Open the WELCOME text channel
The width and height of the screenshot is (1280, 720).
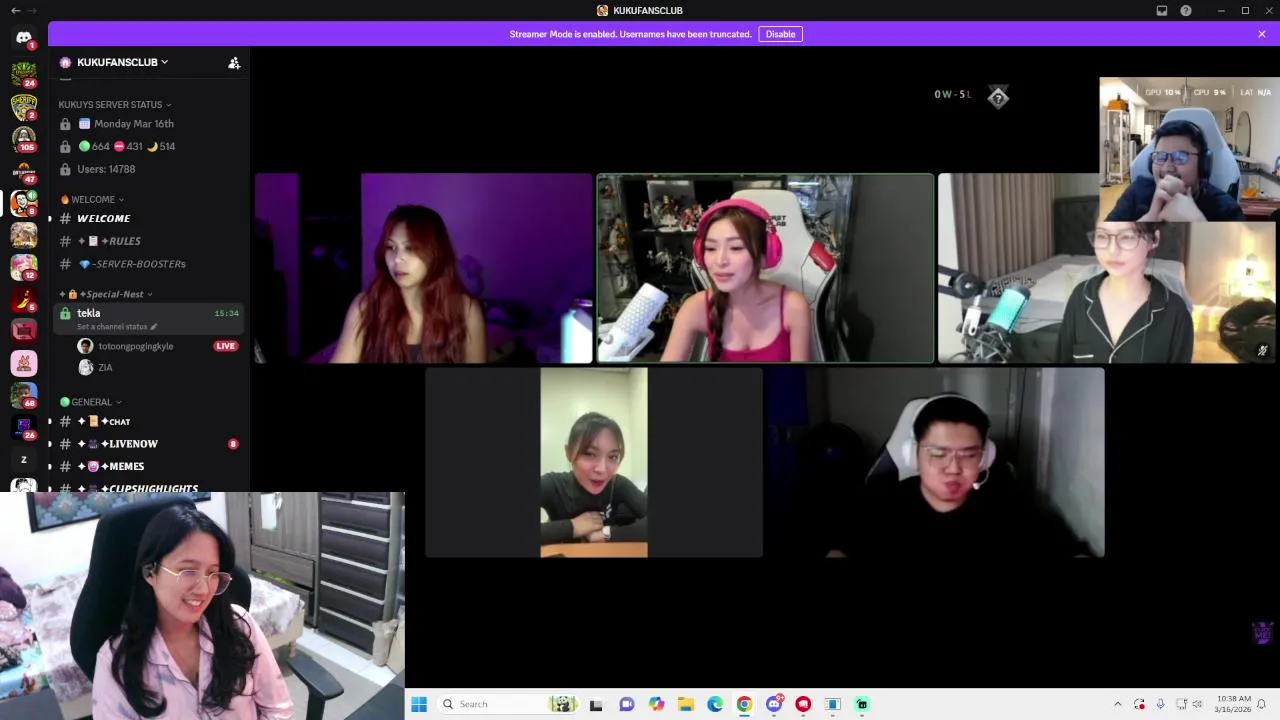[148, 218]
